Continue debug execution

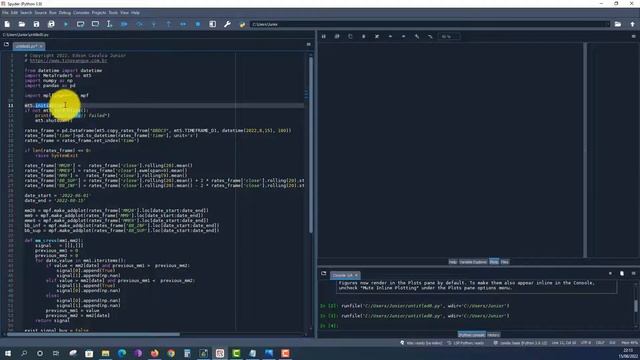tap(183, 24)
